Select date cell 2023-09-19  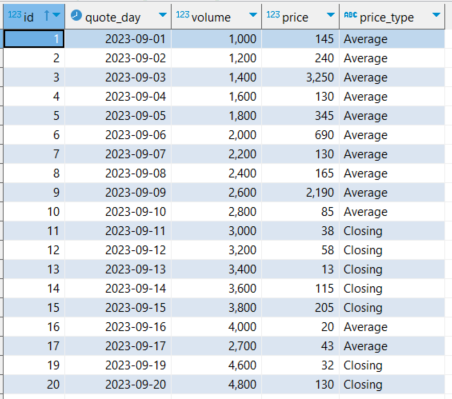click(x=118, y=365)
